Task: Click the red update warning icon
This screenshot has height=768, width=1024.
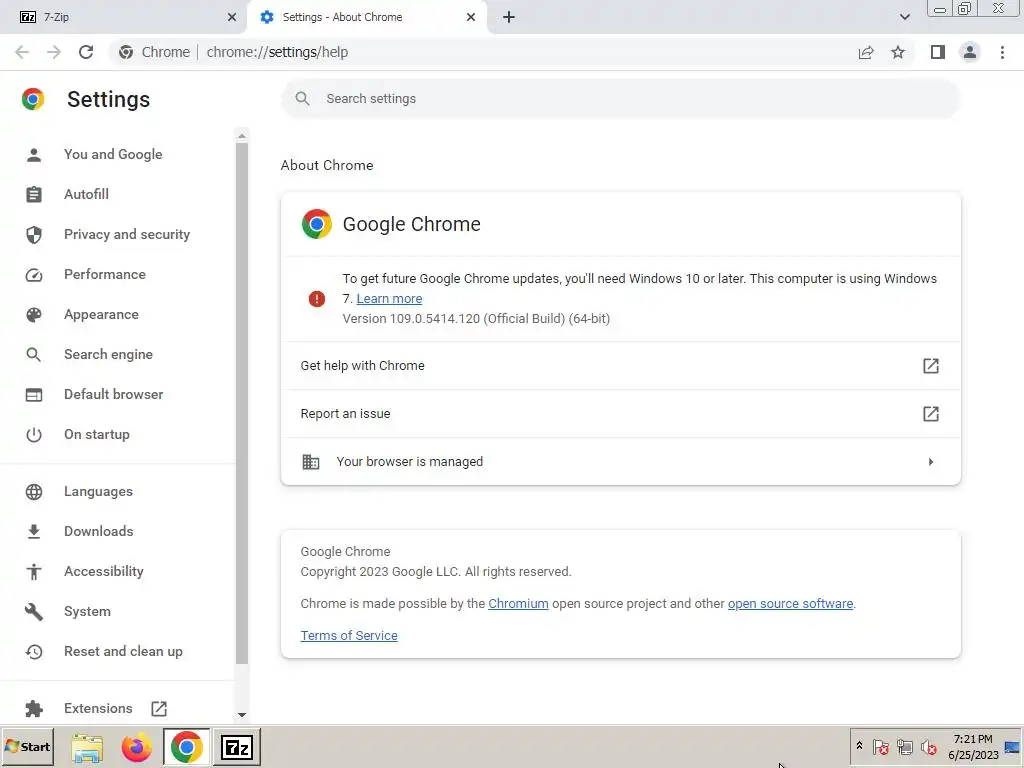Action: 317,299
